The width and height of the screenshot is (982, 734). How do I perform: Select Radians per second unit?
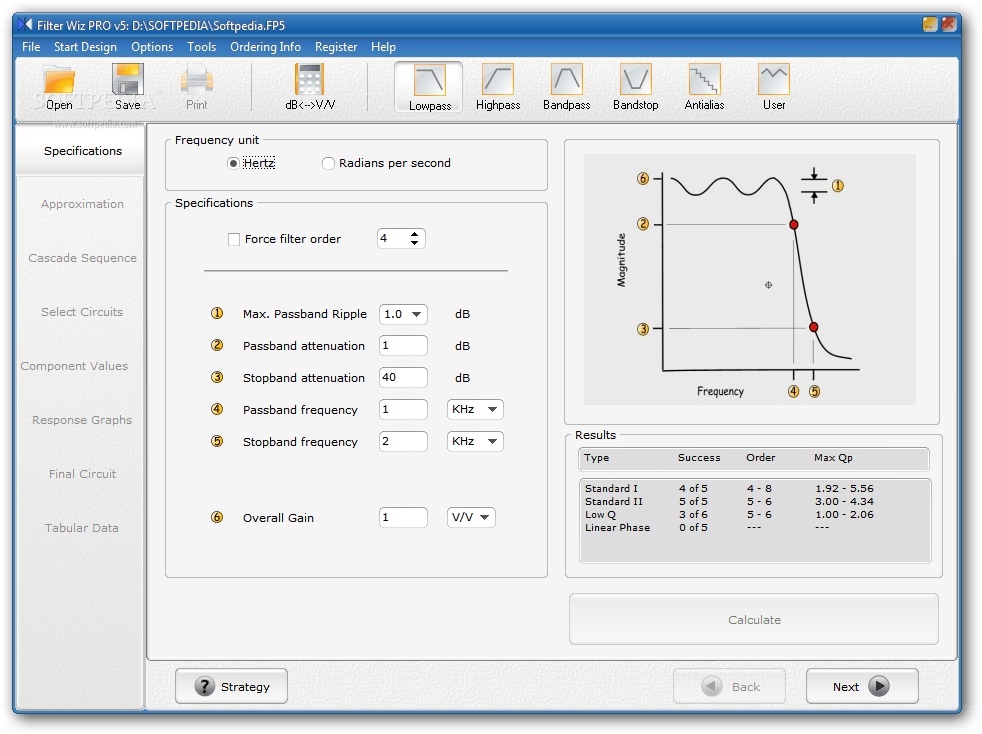pos(328,163)
